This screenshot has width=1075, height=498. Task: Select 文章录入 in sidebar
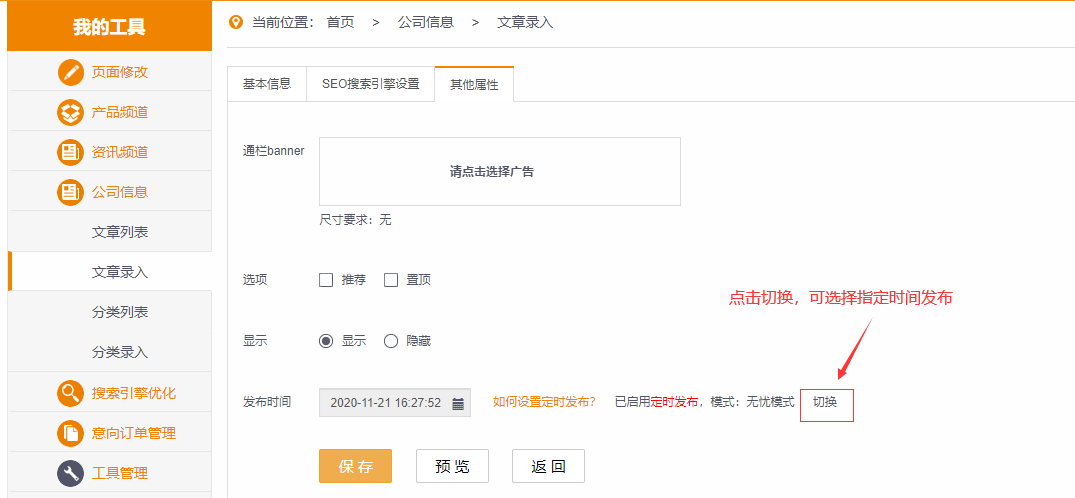[x=110, y=272]
